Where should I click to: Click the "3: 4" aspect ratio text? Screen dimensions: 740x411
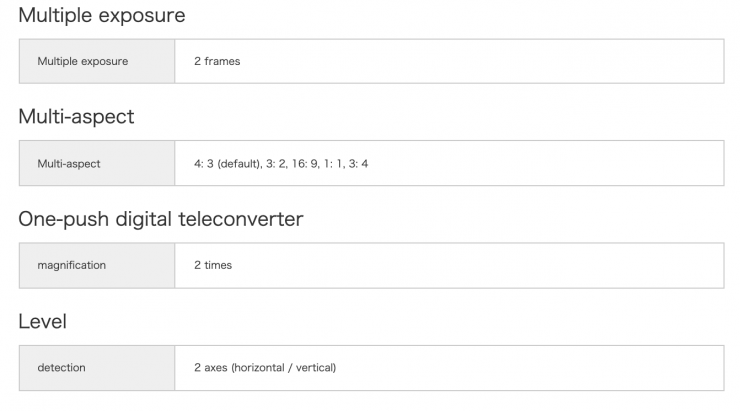(x=359, y=163)
